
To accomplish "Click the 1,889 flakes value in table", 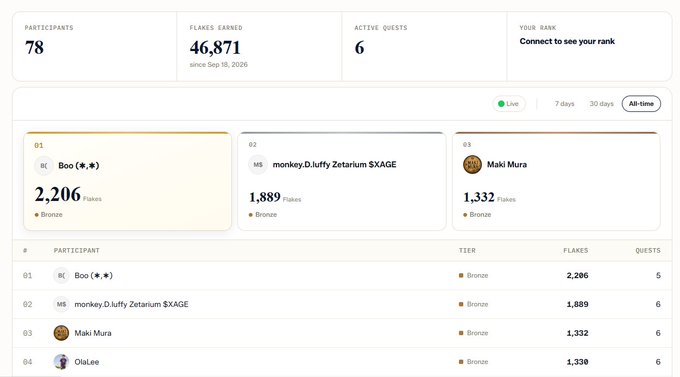I will coord(577,304).
